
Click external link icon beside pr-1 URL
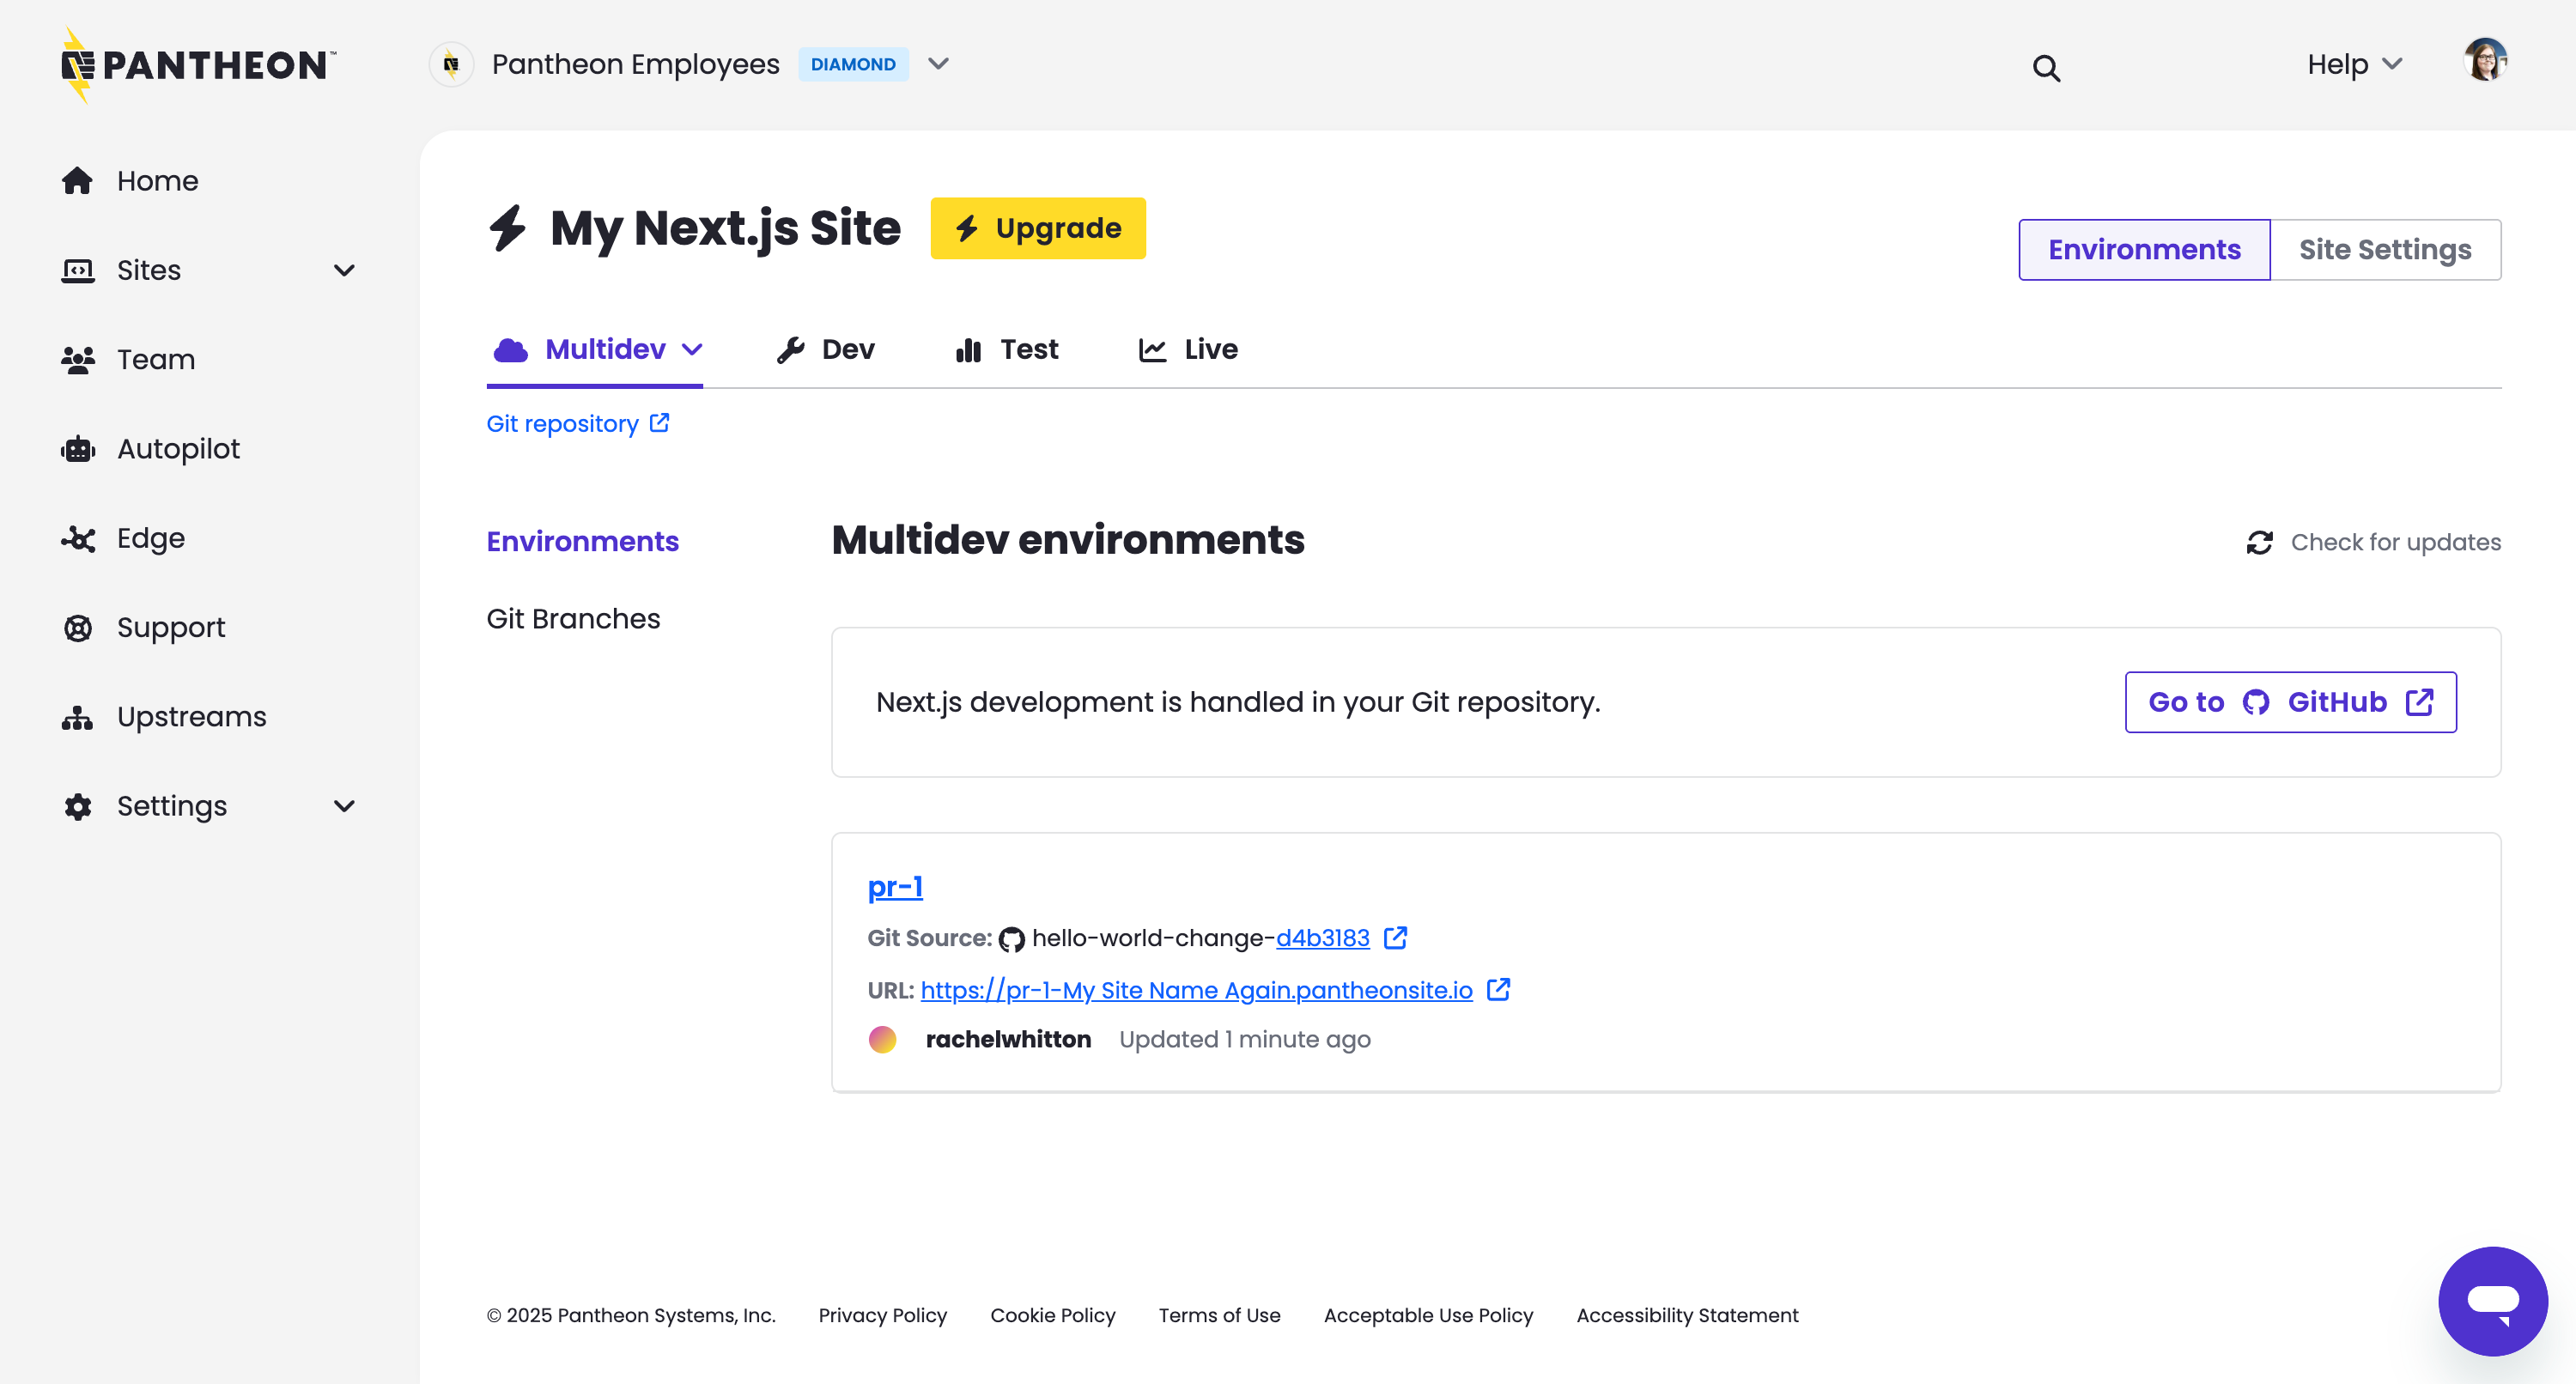point(1498,989)
